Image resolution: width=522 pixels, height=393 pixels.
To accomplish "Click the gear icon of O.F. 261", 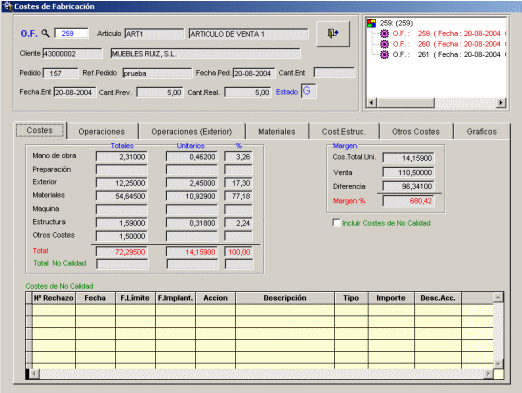I will (384, 54).
